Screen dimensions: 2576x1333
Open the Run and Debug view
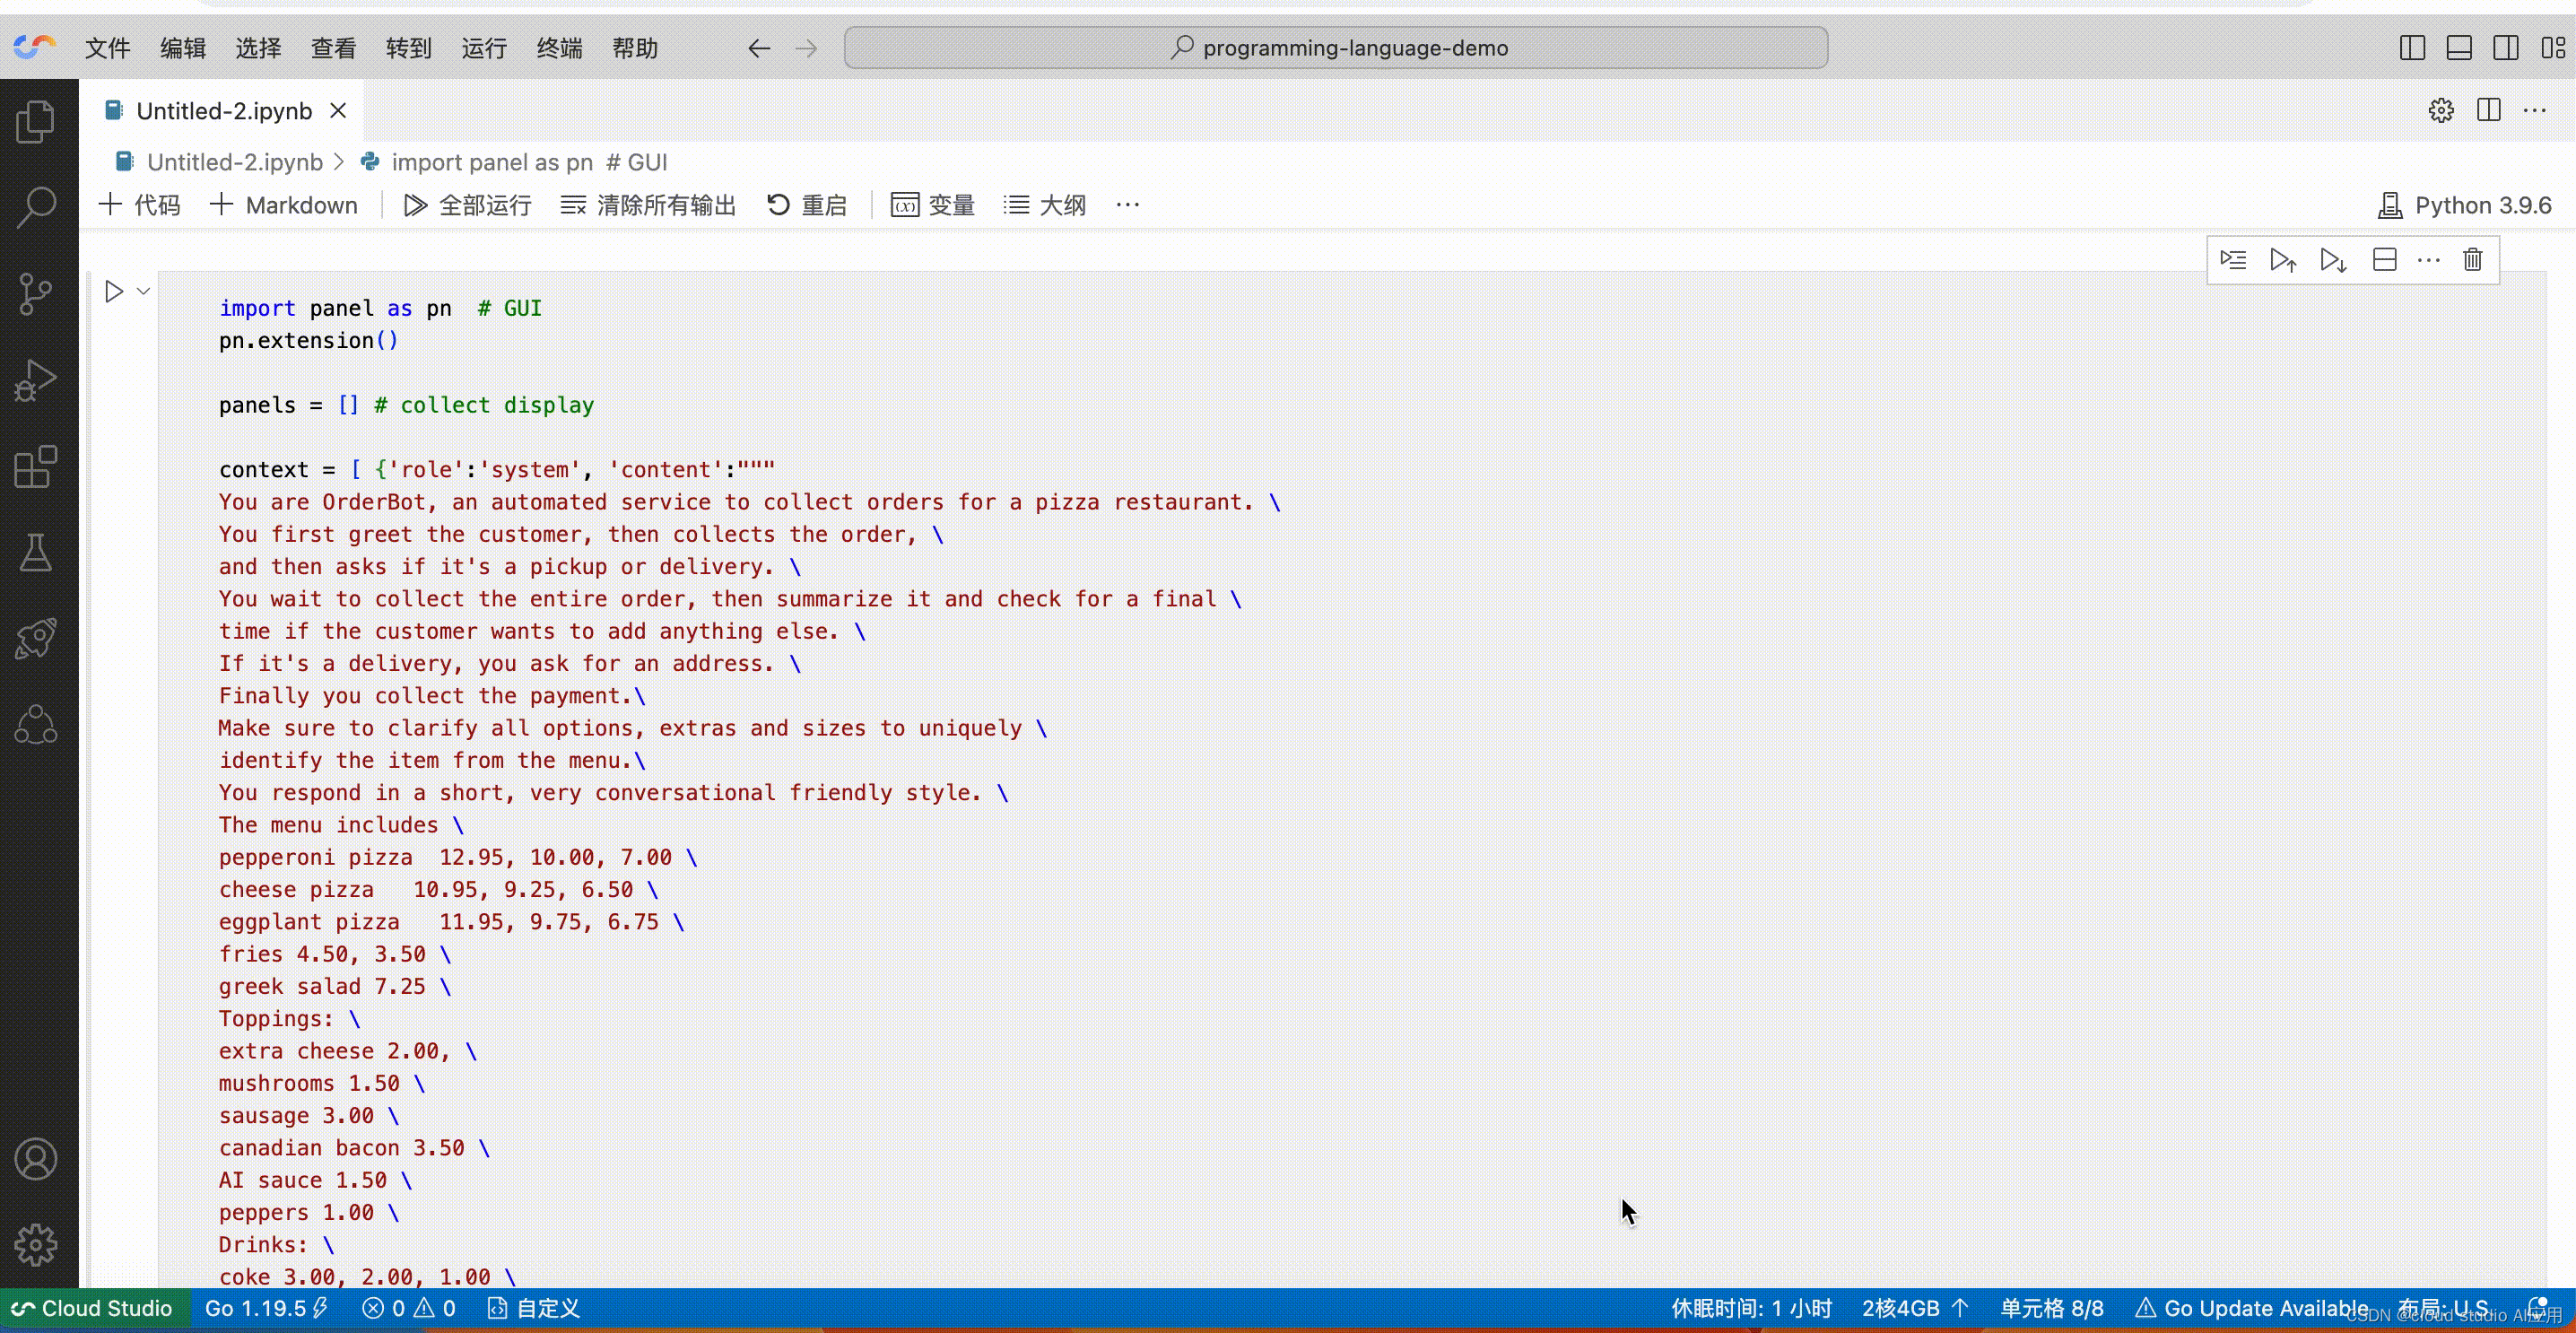36,380
